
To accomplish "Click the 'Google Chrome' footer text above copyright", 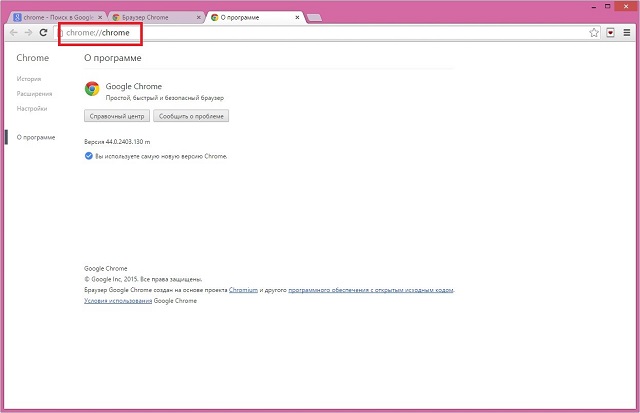I will [106, 269].
